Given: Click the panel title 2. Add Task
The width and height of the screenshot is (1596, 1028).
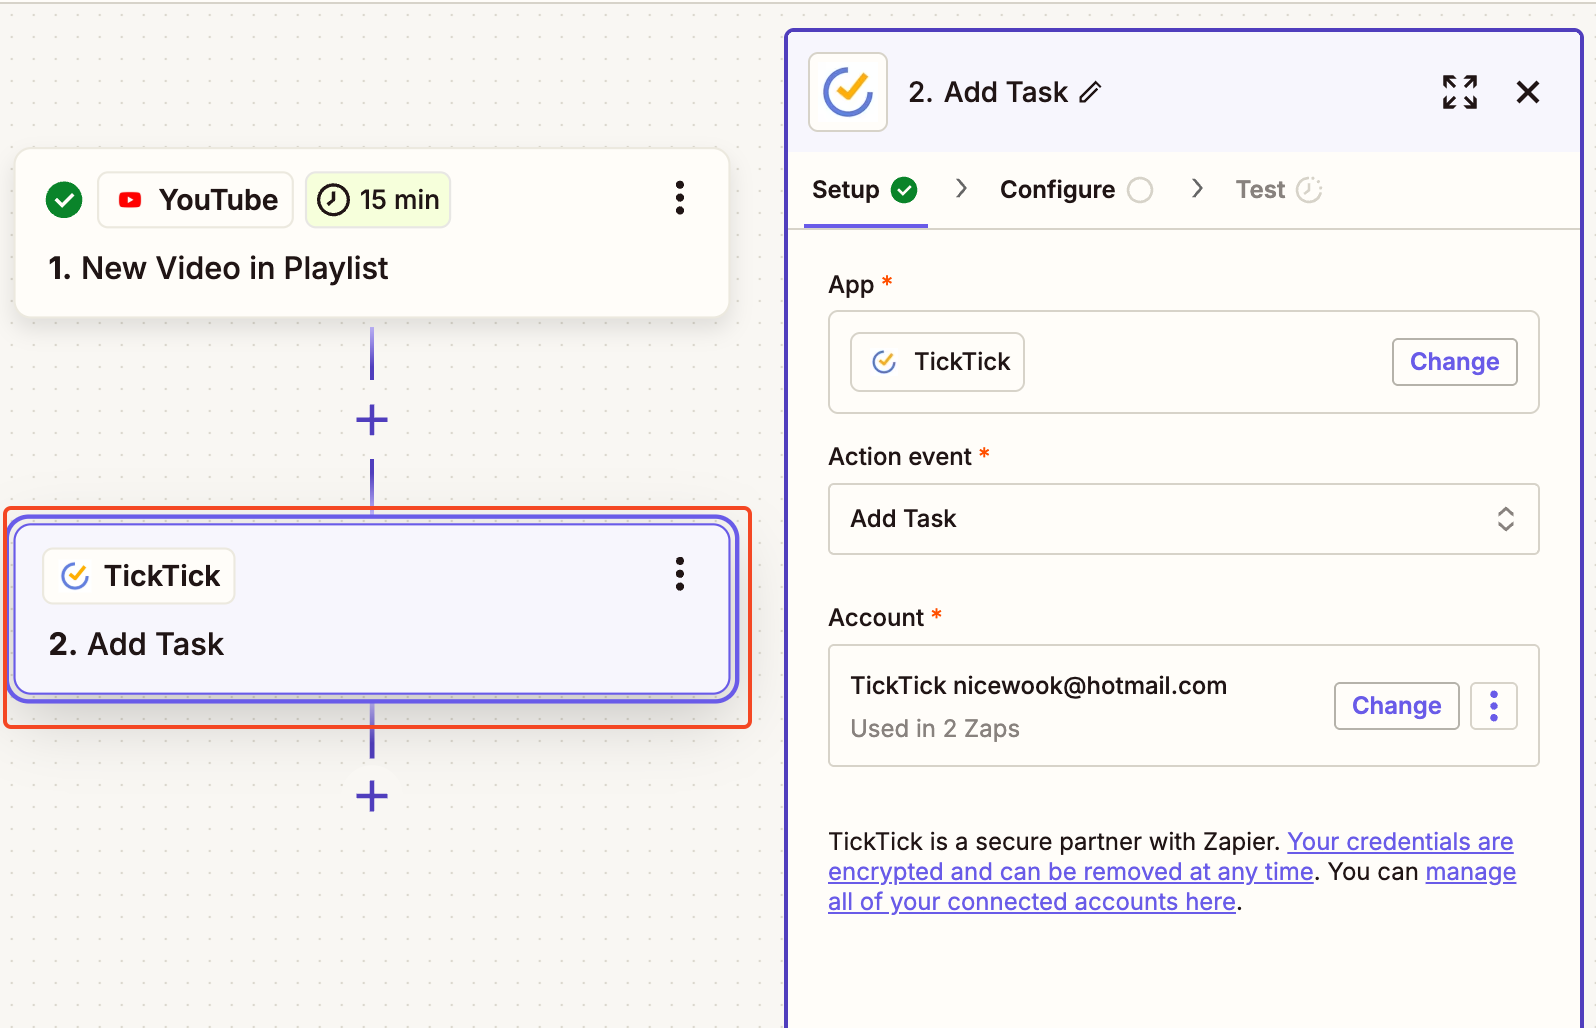Looking at the screenshot, I should pos(988,92).
